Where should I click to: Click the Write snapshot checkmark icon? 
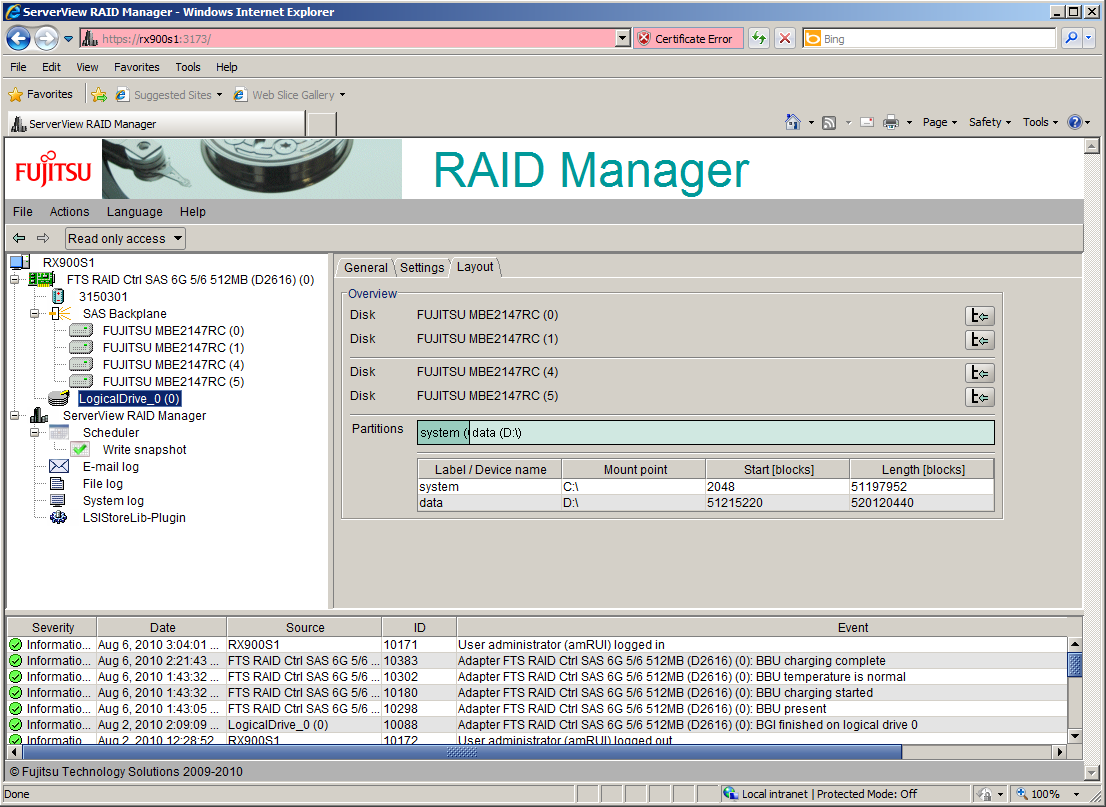coord(80,449)
